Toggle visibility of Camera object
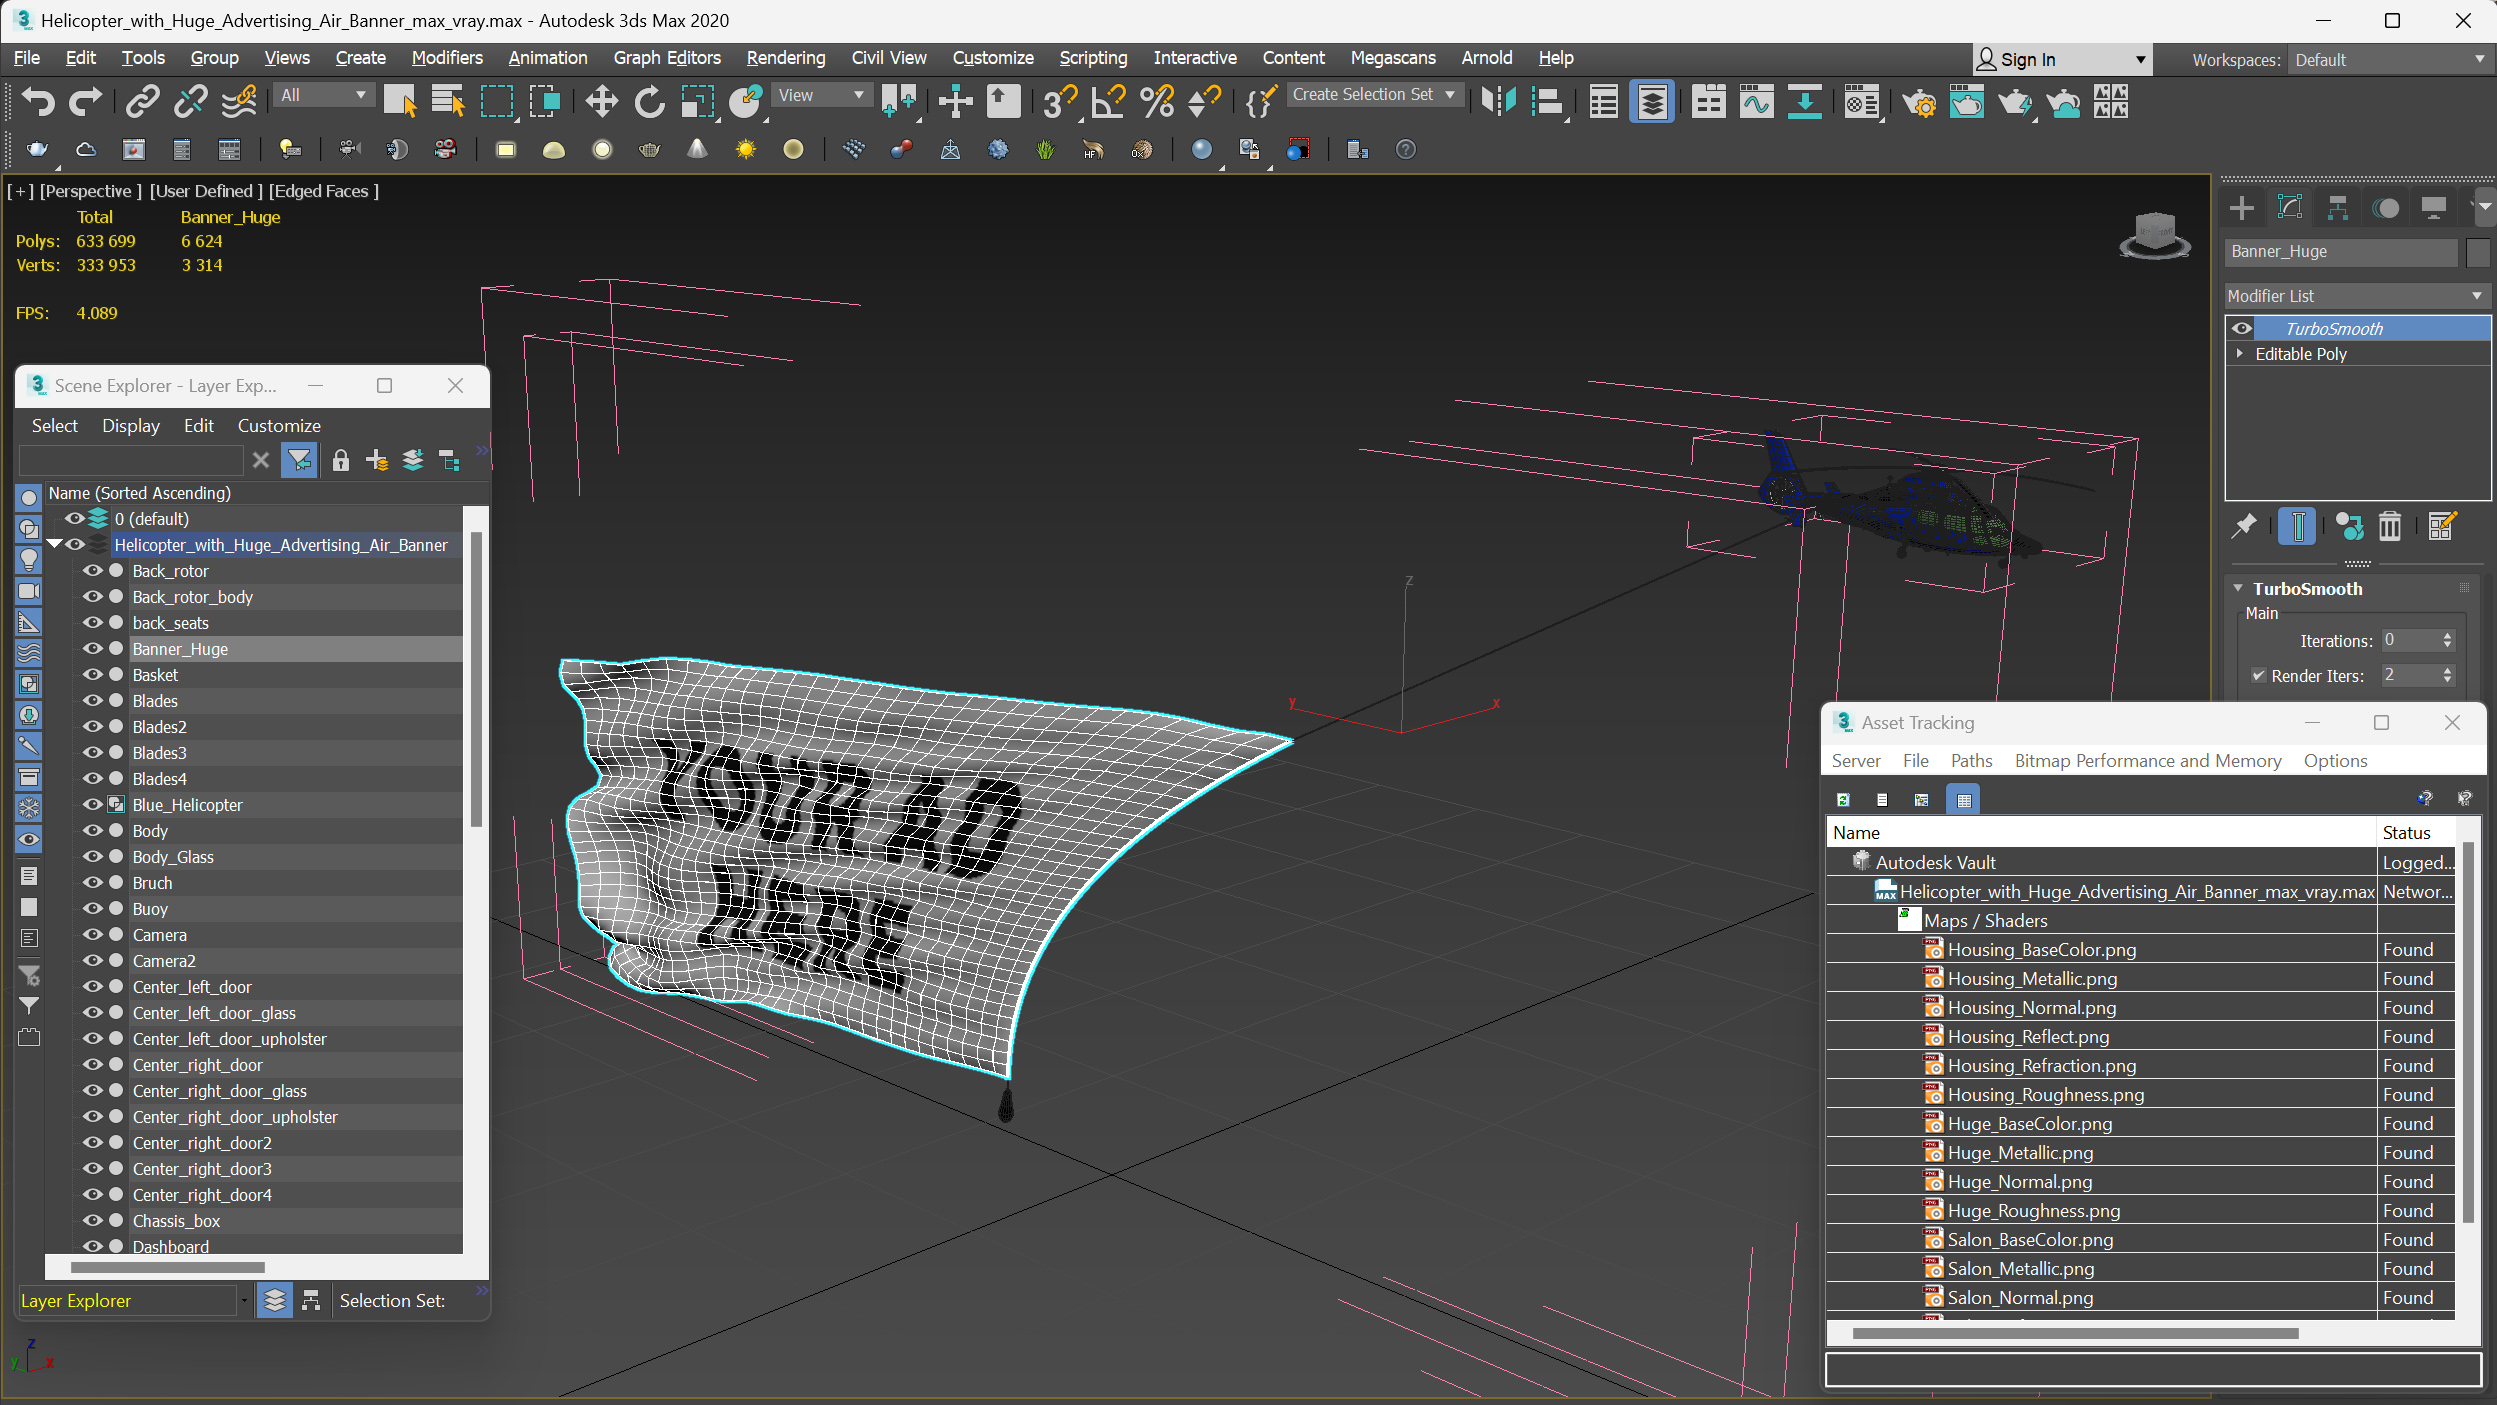Screen dimensions: 2497x1405 pos(93,935)
